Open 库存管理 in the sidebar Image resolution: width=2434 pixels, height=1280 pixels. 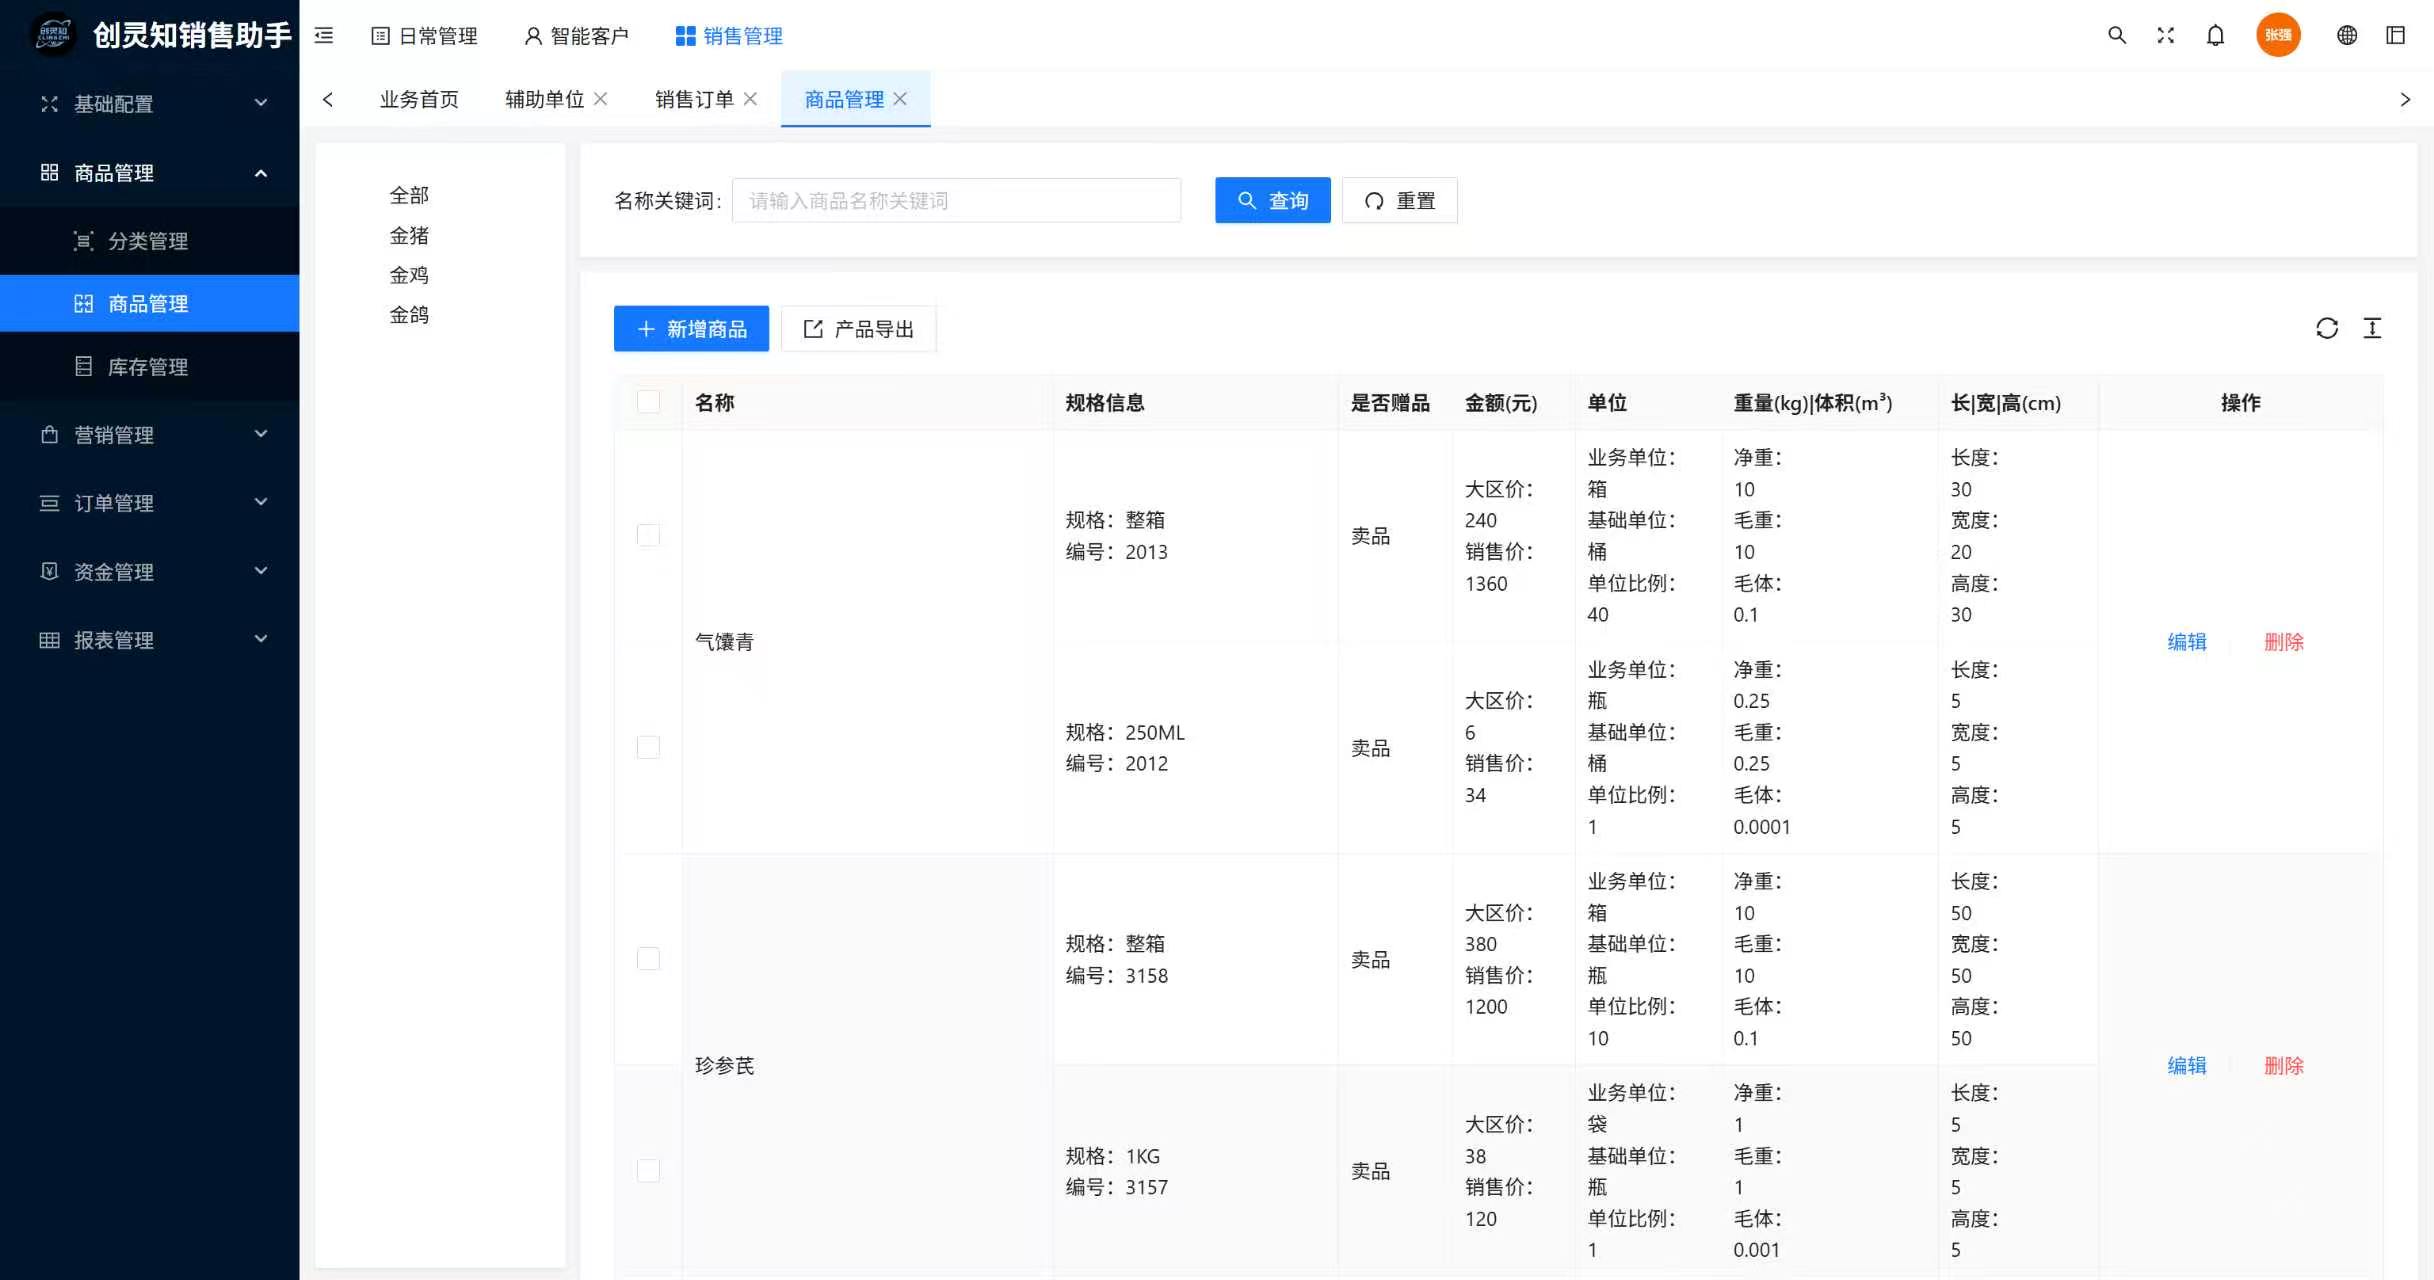150,367
